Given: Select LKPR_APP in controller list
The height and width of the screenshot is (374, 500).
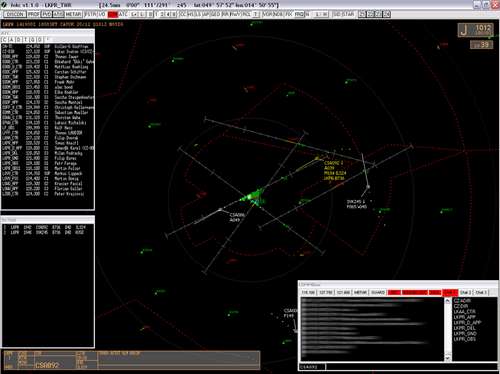Looking at the screenshot, I should pos(464,317).
